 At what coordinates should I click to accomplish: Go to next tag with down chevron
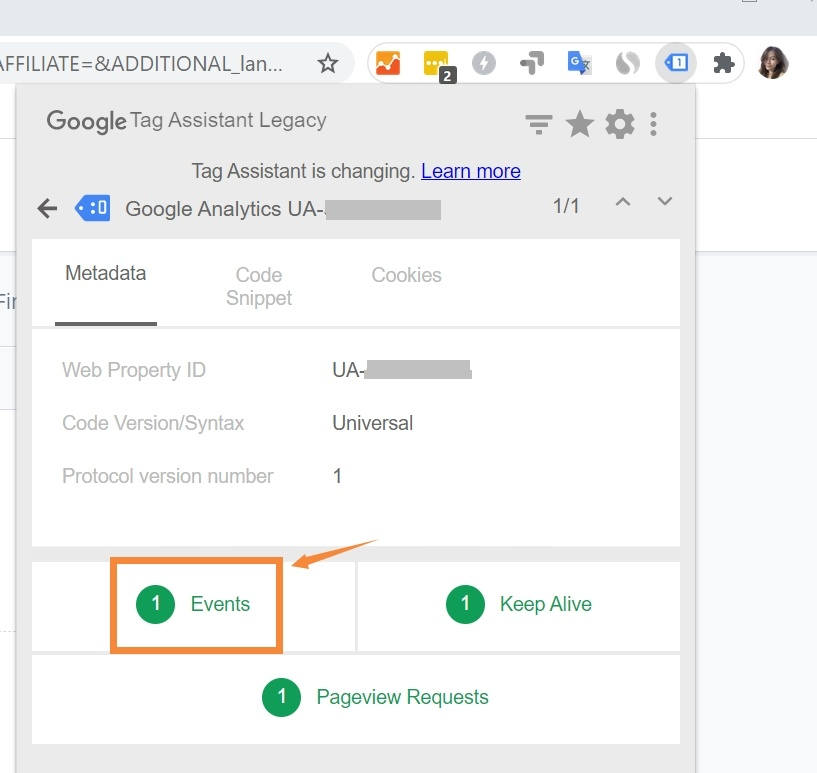[x=664, y=203]
